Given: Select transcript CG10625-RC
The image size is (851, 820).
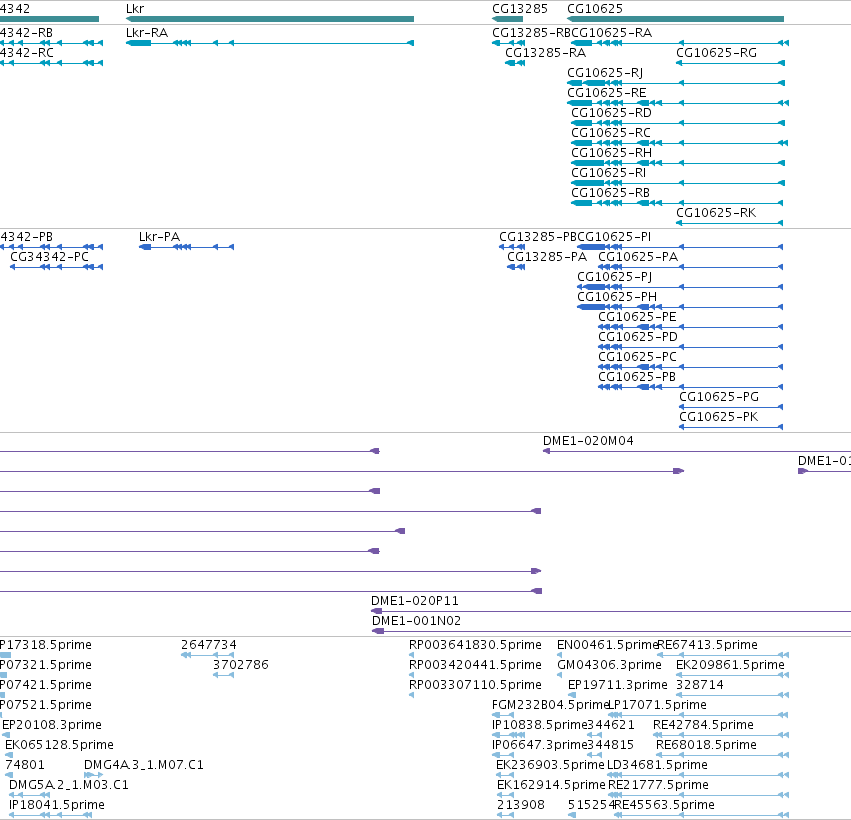Looking at the screenshot, I should [x=679, y=143].
